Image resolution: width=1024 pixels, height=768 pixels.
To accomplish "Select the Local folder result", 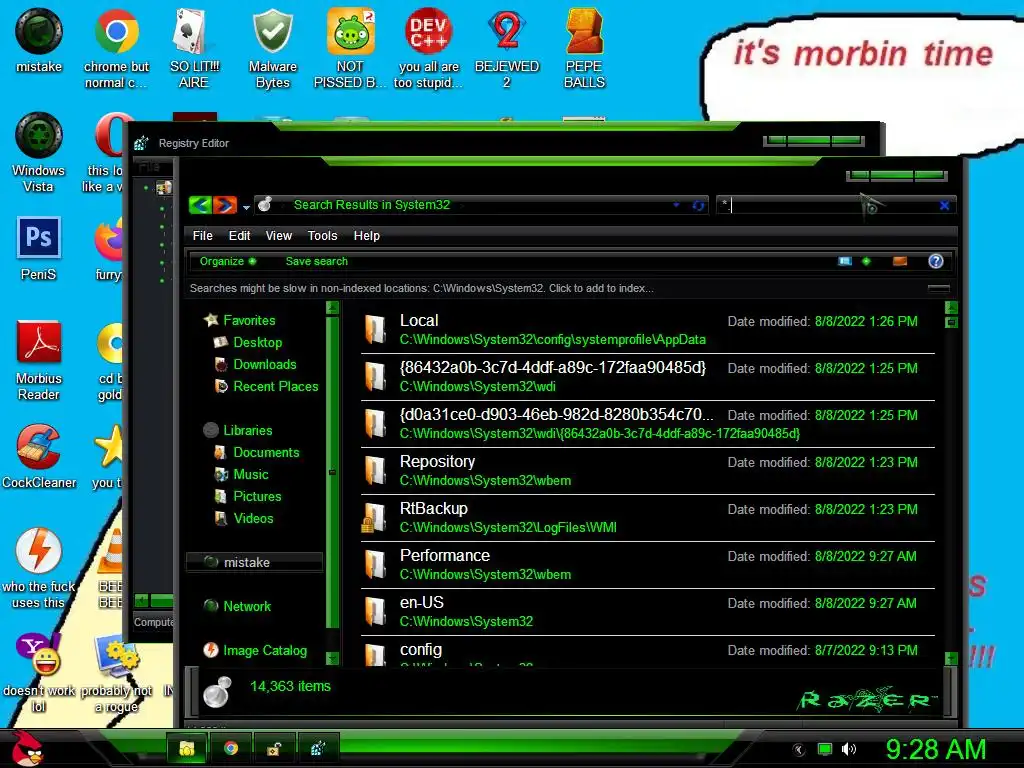I will click(x=648, y=330).
